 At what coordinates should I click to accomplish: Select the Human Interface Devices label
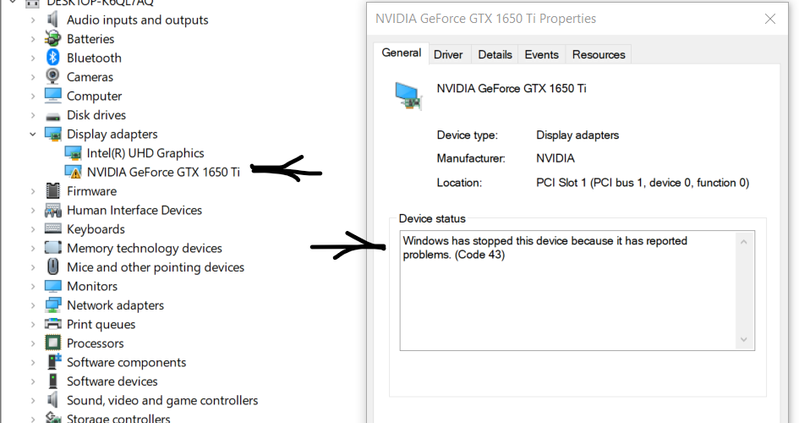point(135,210)
